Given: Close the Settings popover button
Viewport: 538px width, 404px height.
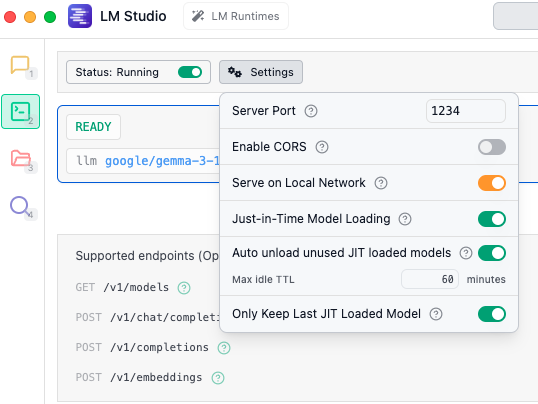Looking at the screenshot, I should (261, 72).
